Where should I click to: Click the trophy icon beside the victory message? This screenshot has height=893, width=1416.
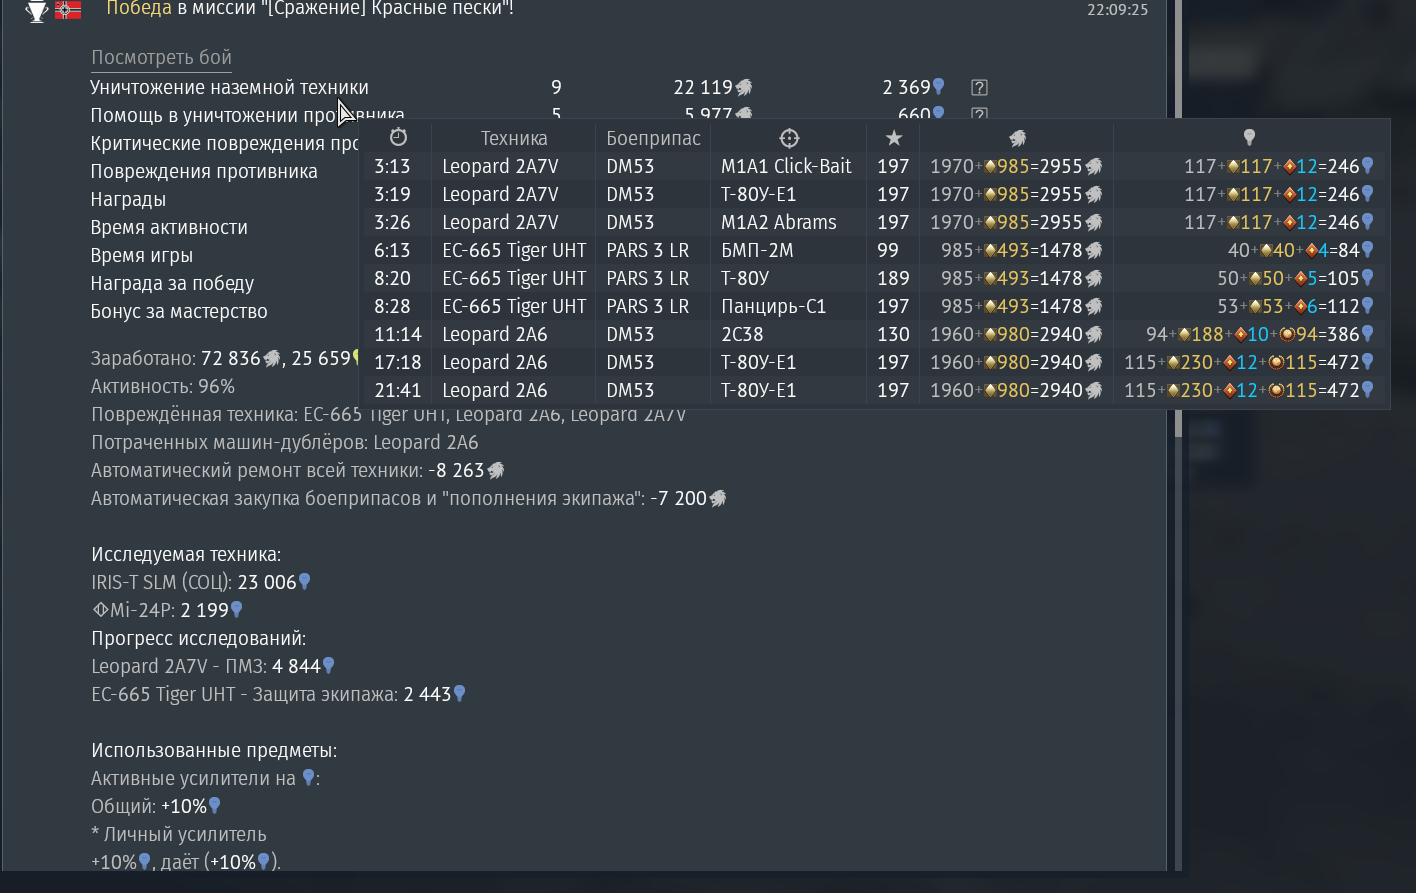pos(37,11)
